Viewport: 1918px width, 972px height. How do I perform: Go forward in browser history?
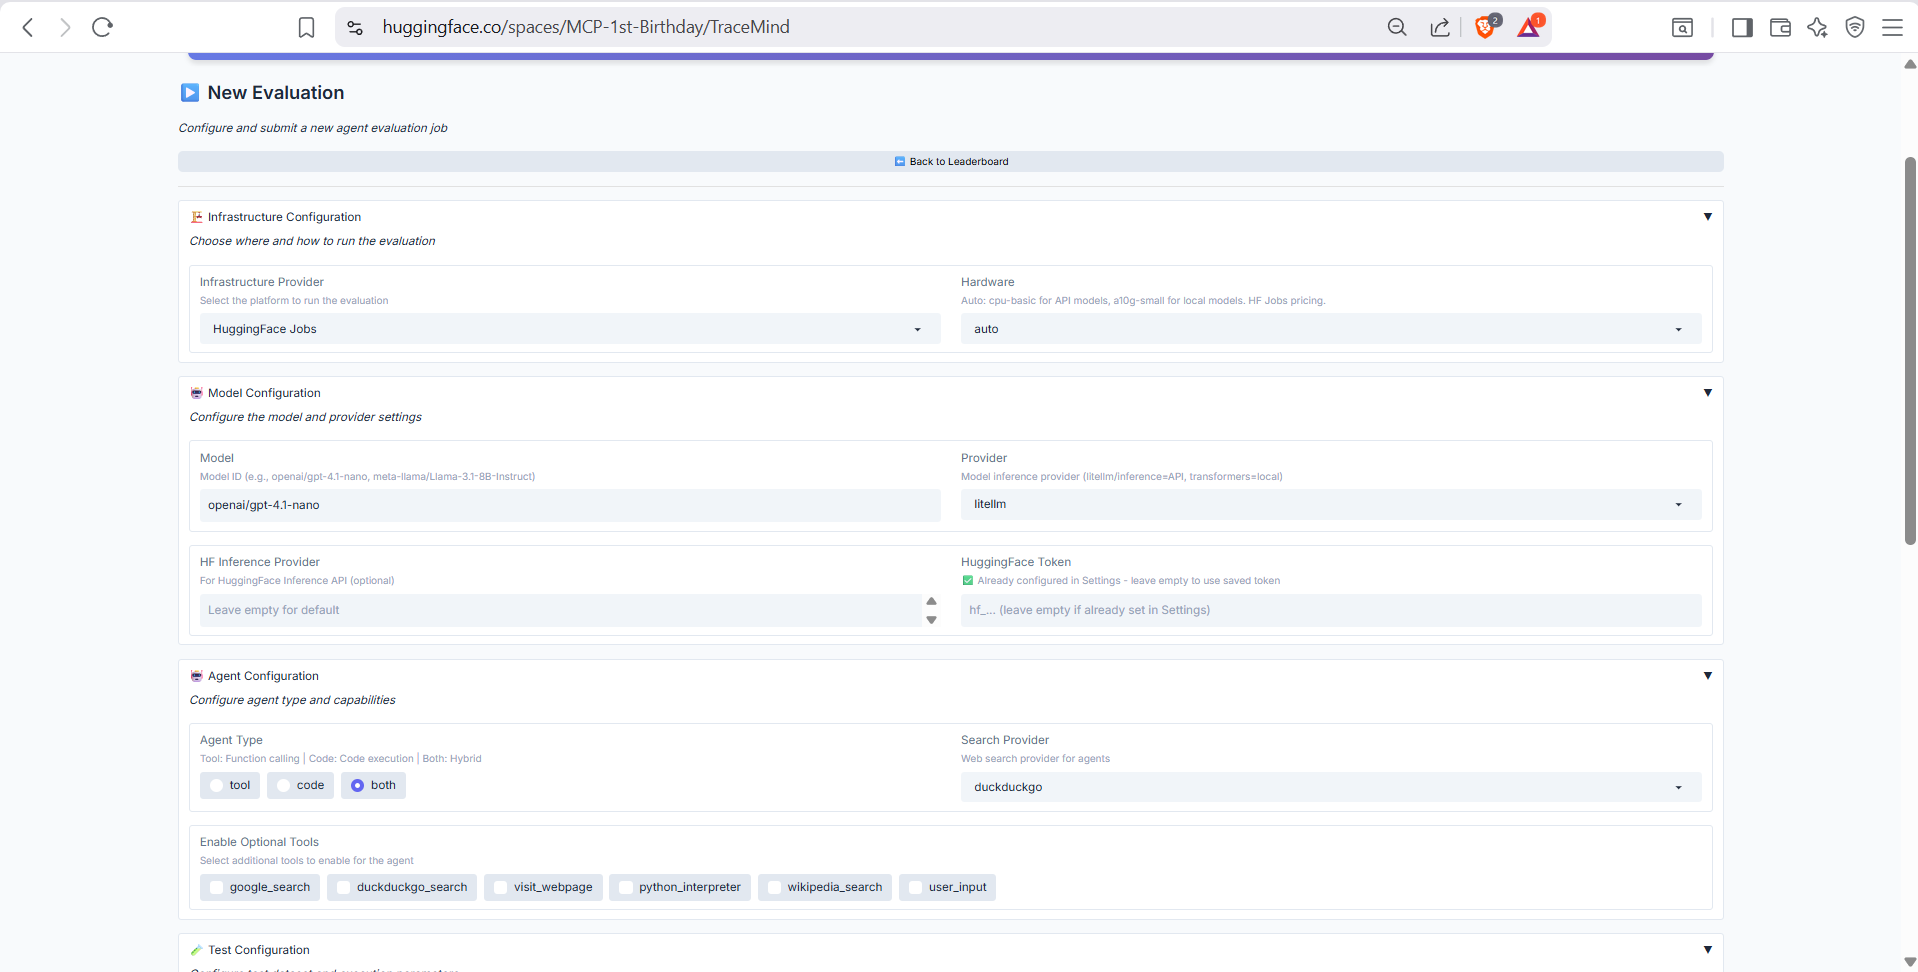65,27
